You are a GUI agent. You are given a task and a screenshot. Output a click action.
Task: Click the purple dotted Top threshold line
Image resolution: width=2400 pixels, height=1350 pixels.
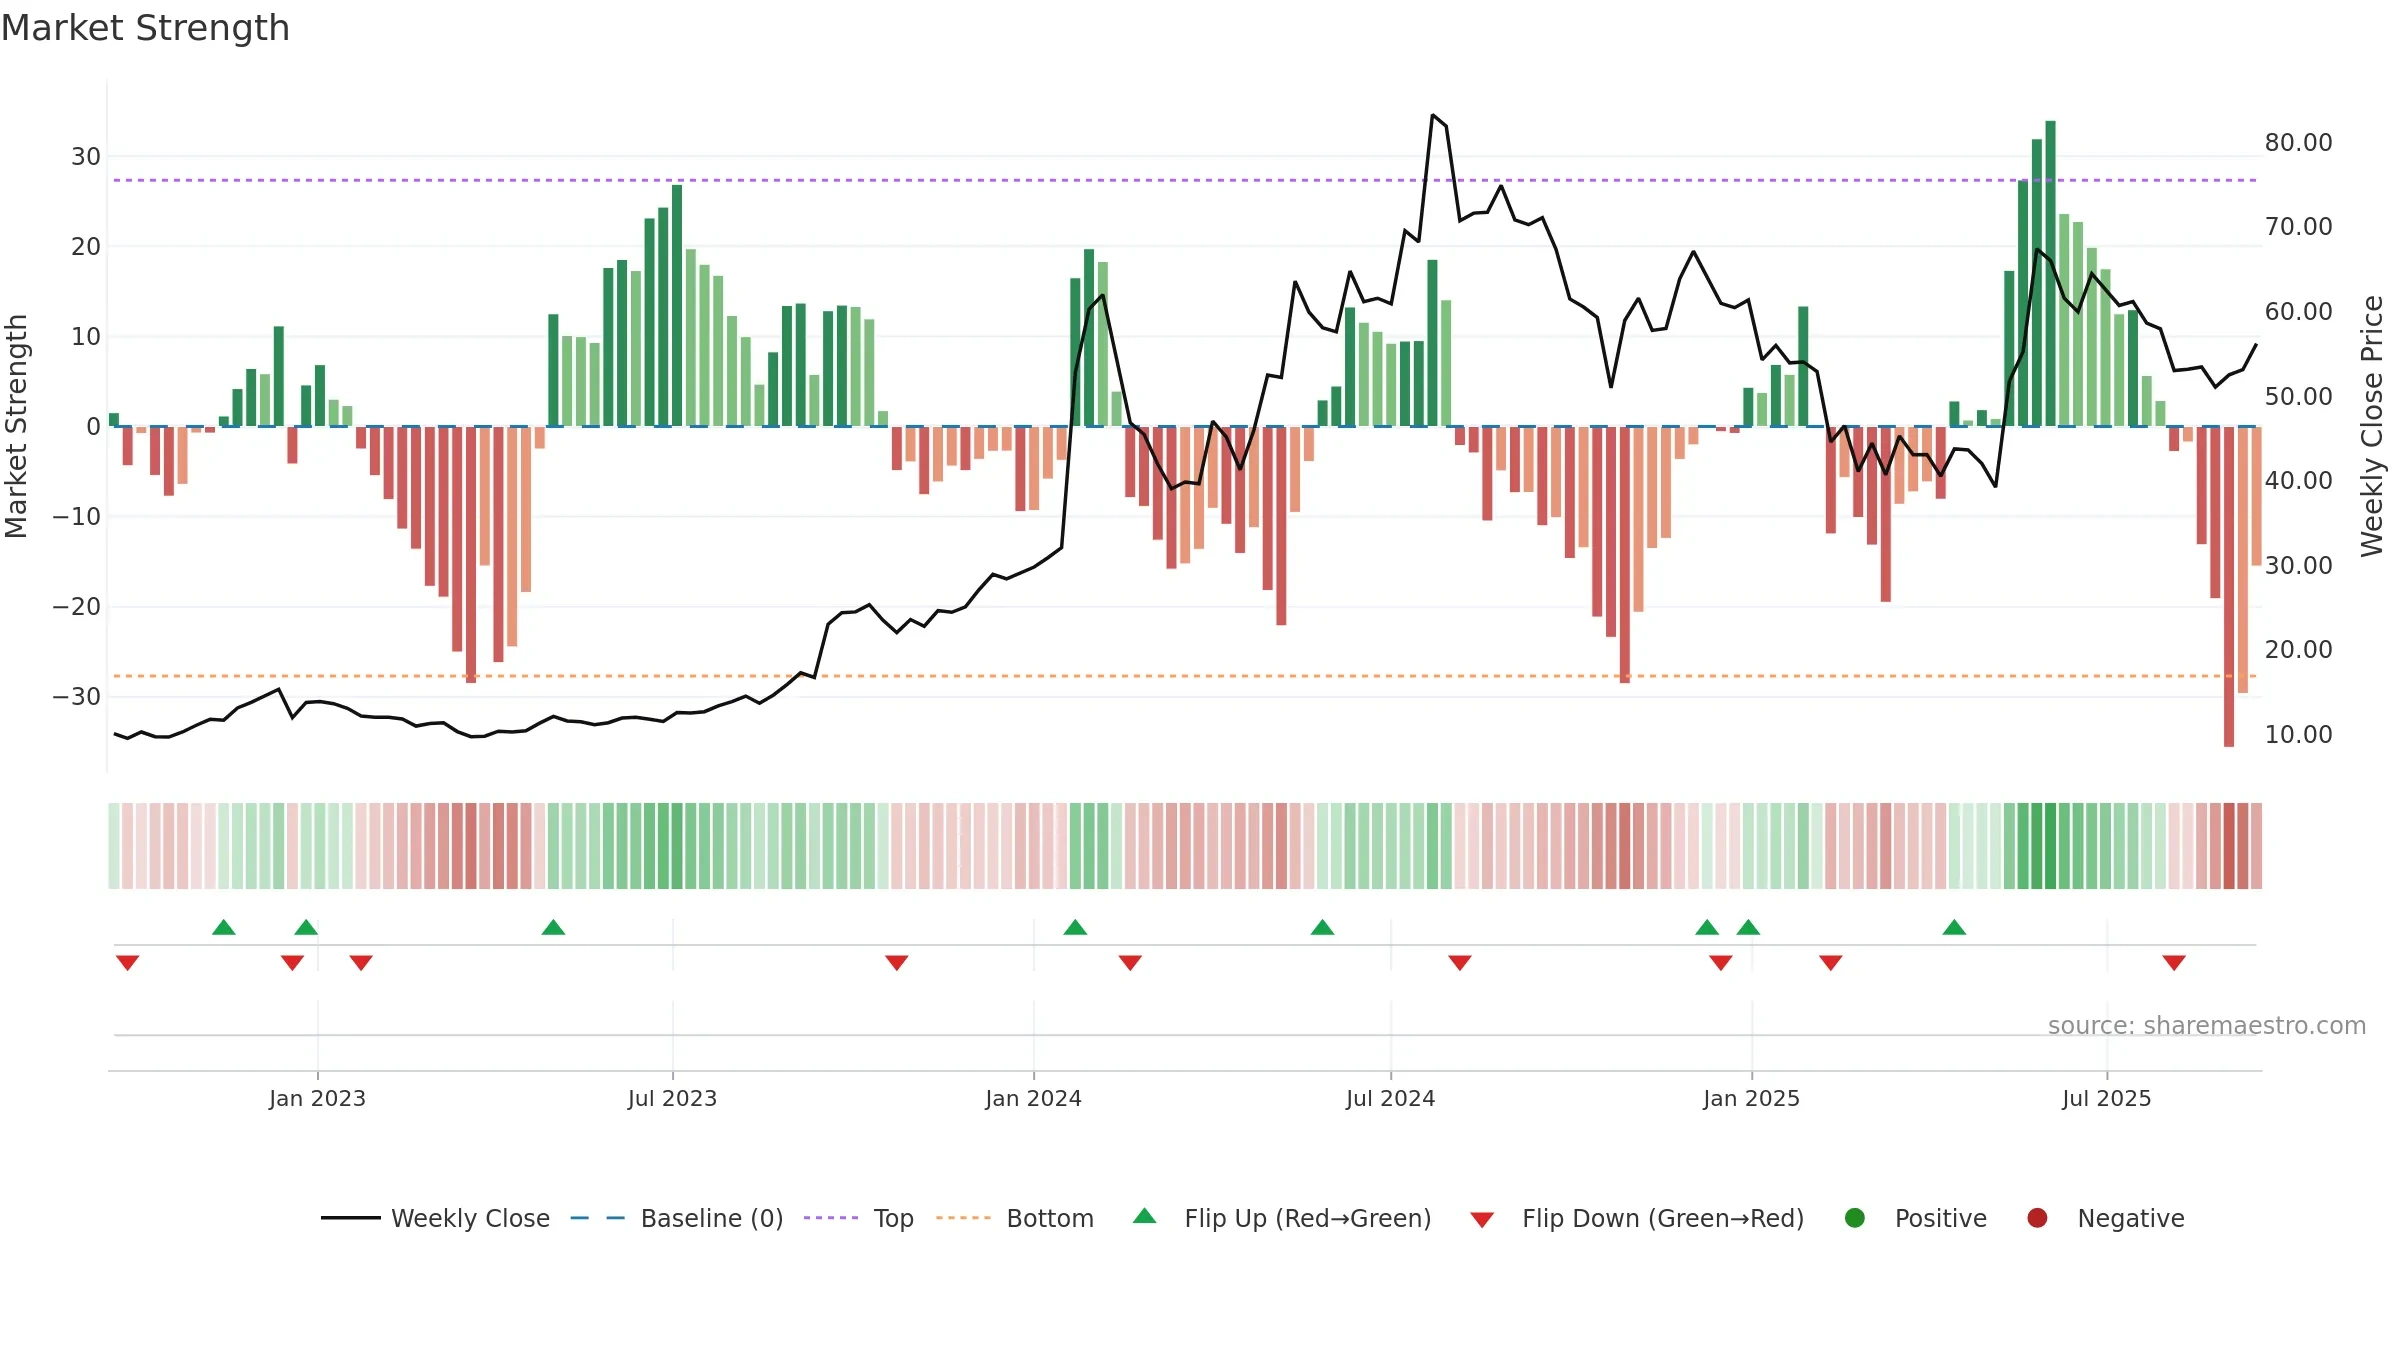(x=1184, y=180)
